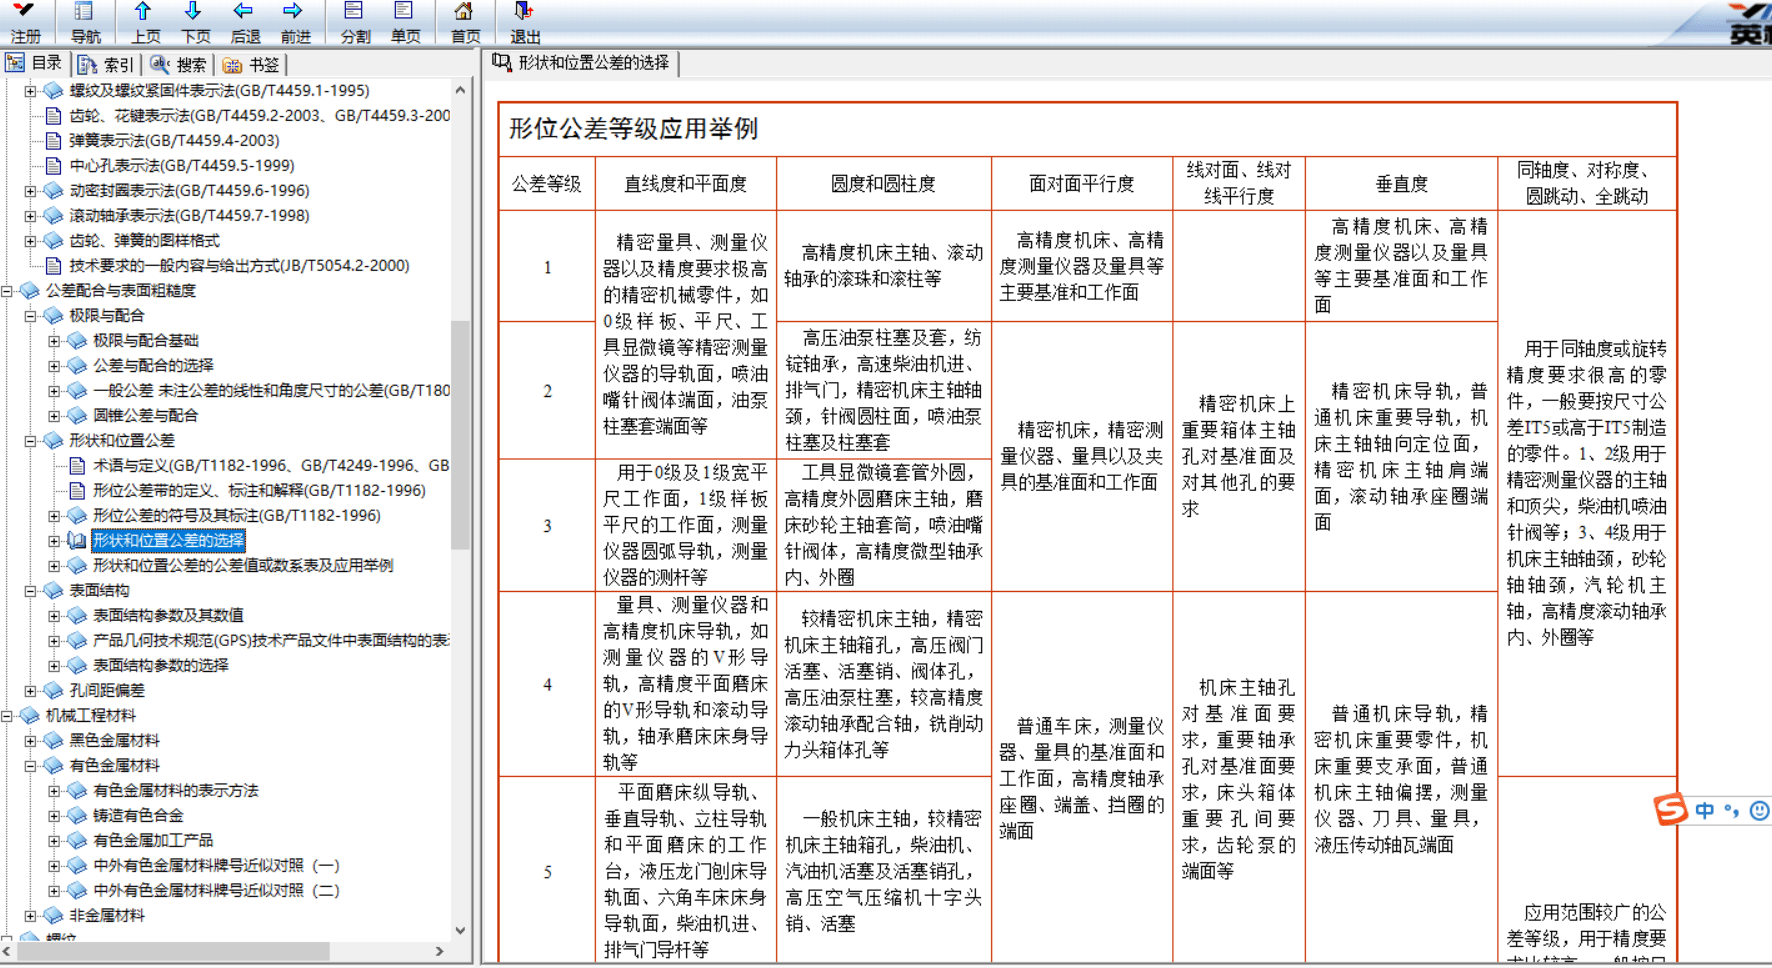Select 齿轮、弹簧的图样格式 item
Screen dimensions: 1772x968
tap(144, 241)
